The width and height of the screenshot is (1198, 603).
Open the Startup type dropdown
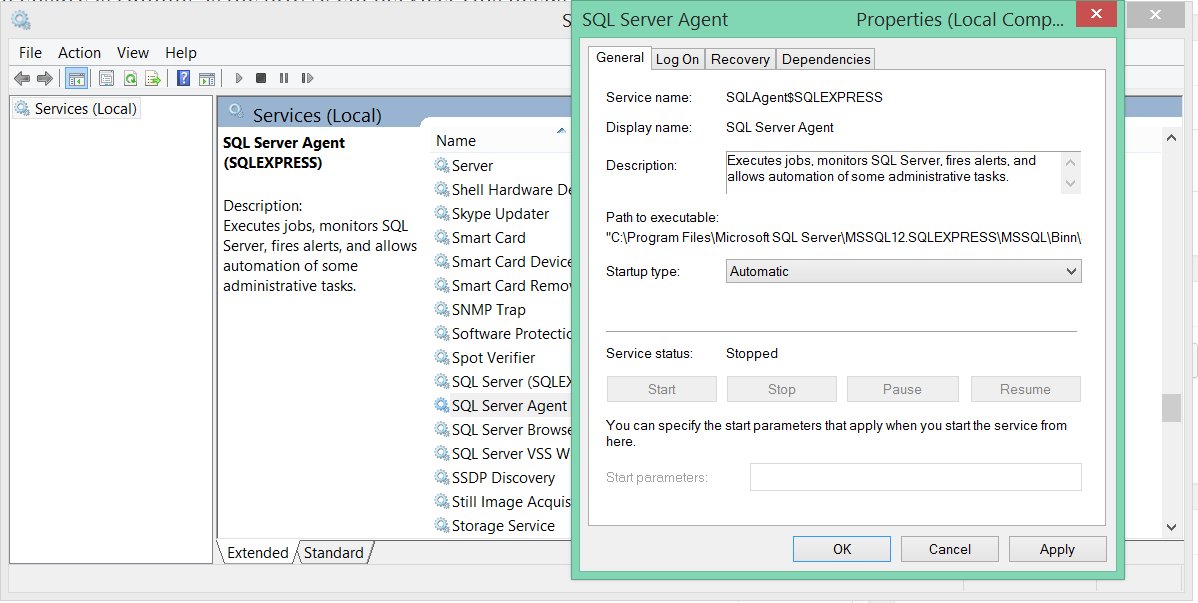(903, 271)
